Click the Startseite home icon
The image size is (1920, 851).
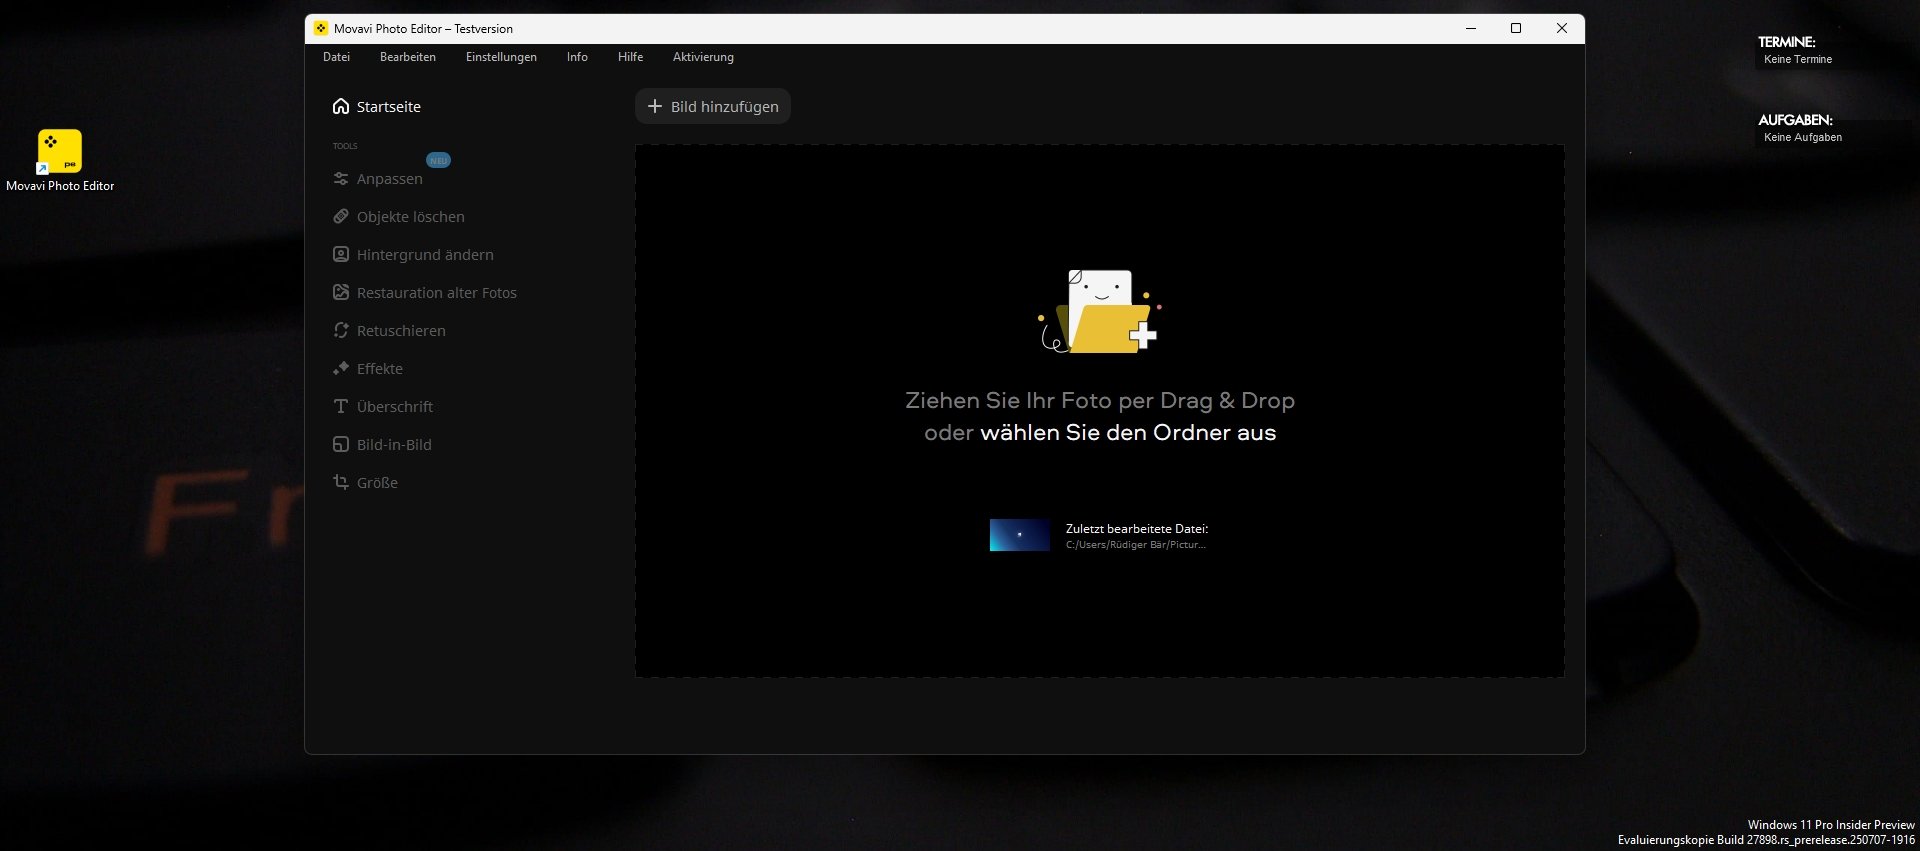point(341,106)
